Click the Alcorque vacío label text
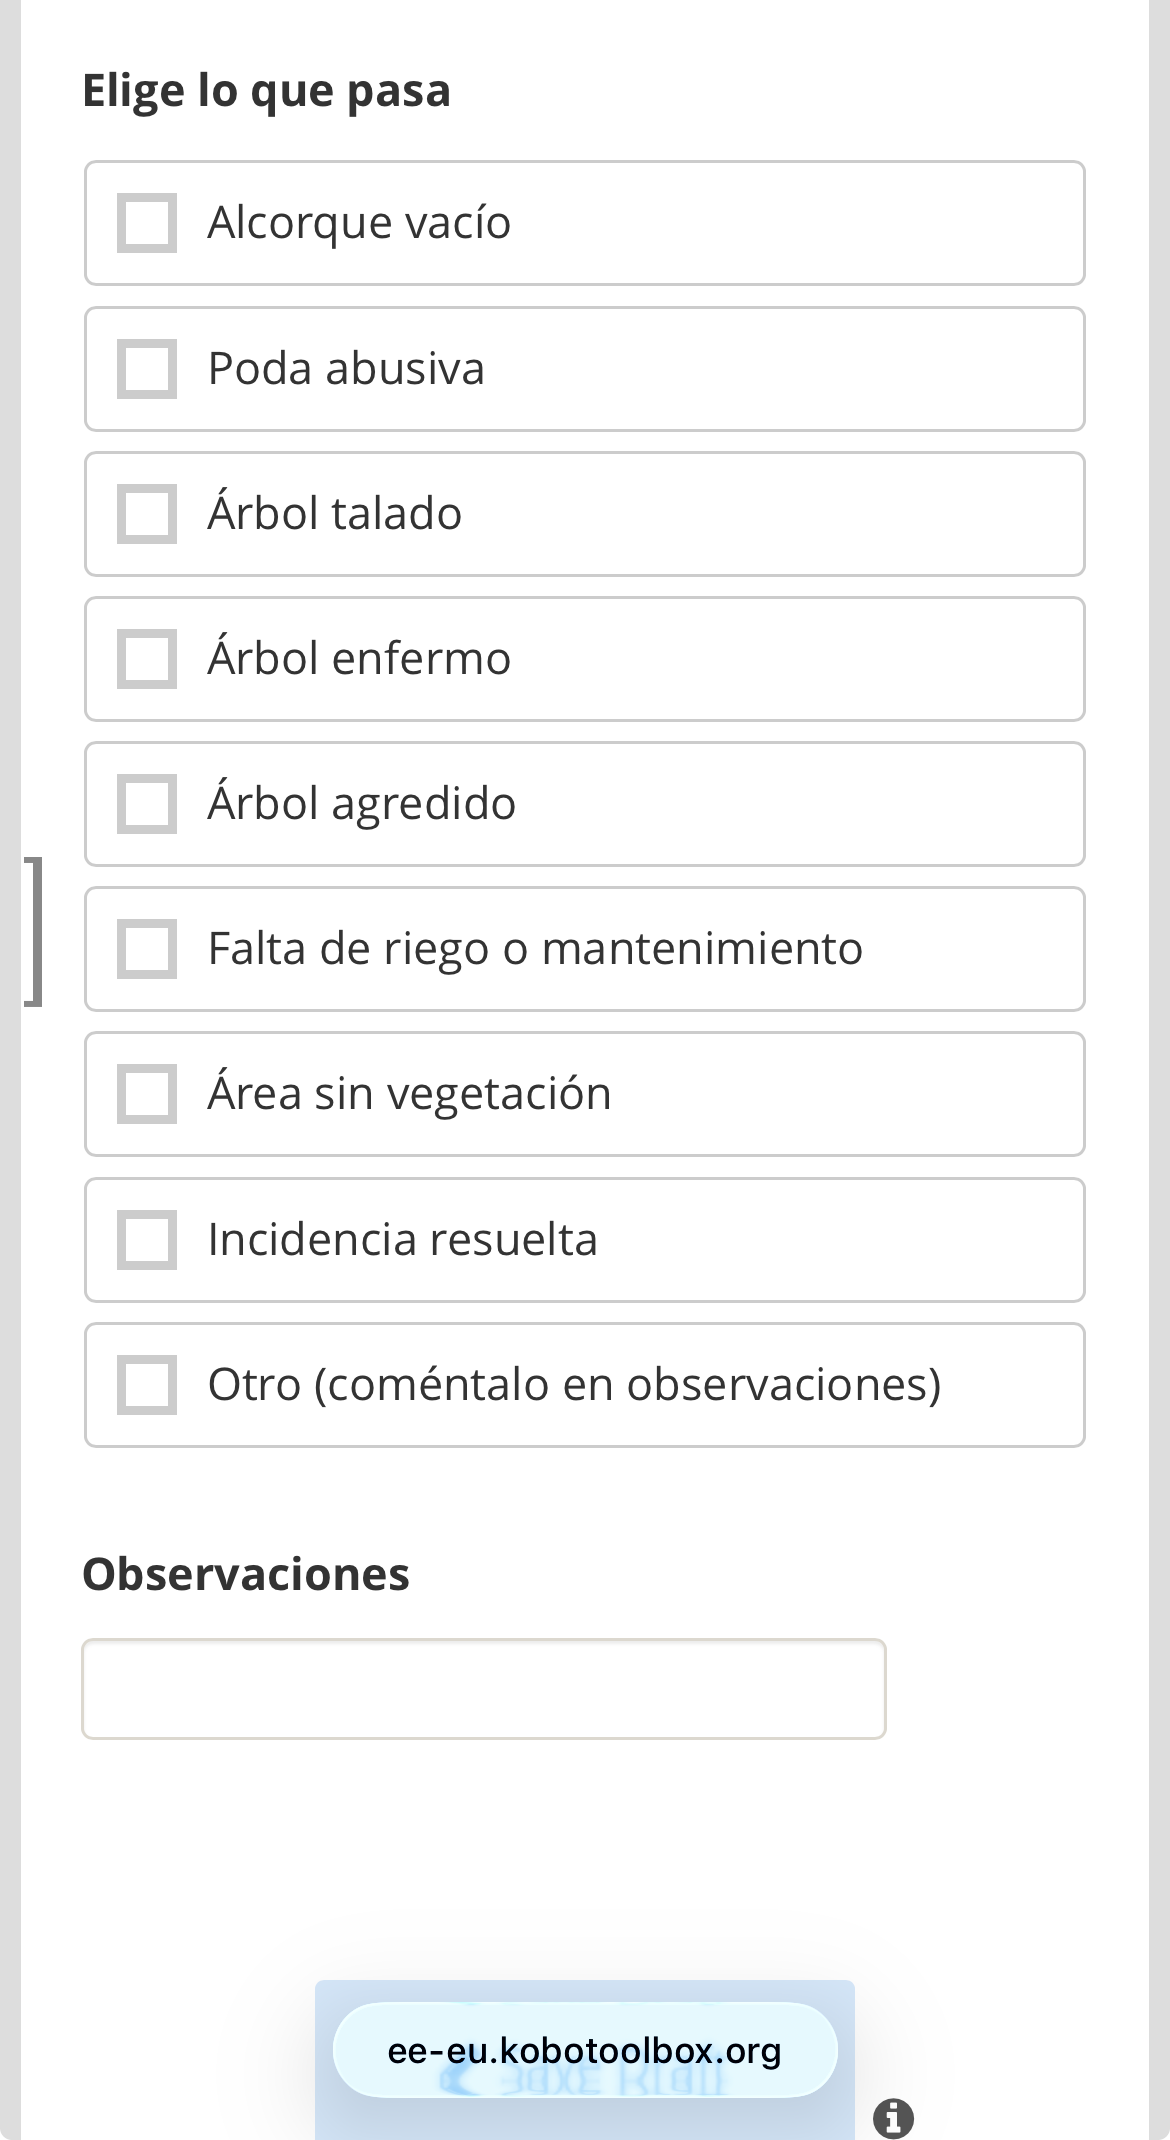The image size is (1170, 2140). pyautogui.click(x=359, y=222)
